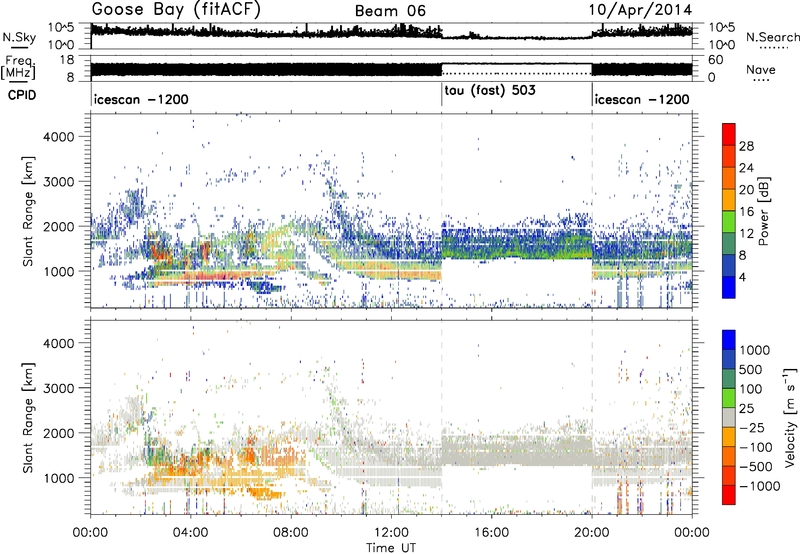
Task: Click the red bottom of the Velocity color bar
Action: 729,495
